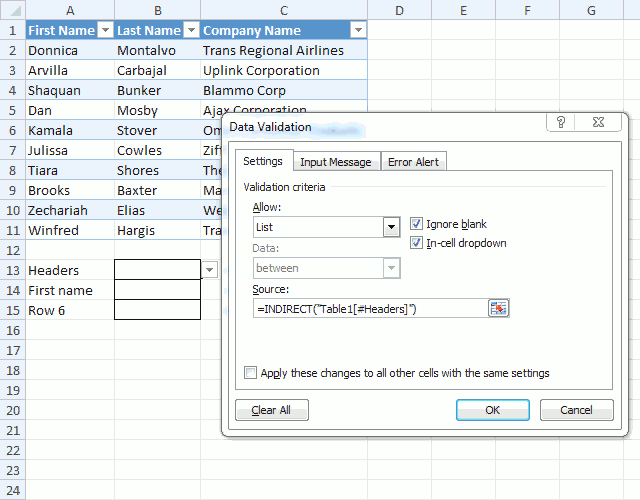
Task: Select the Settings tab
Action: tap(263, 161)
